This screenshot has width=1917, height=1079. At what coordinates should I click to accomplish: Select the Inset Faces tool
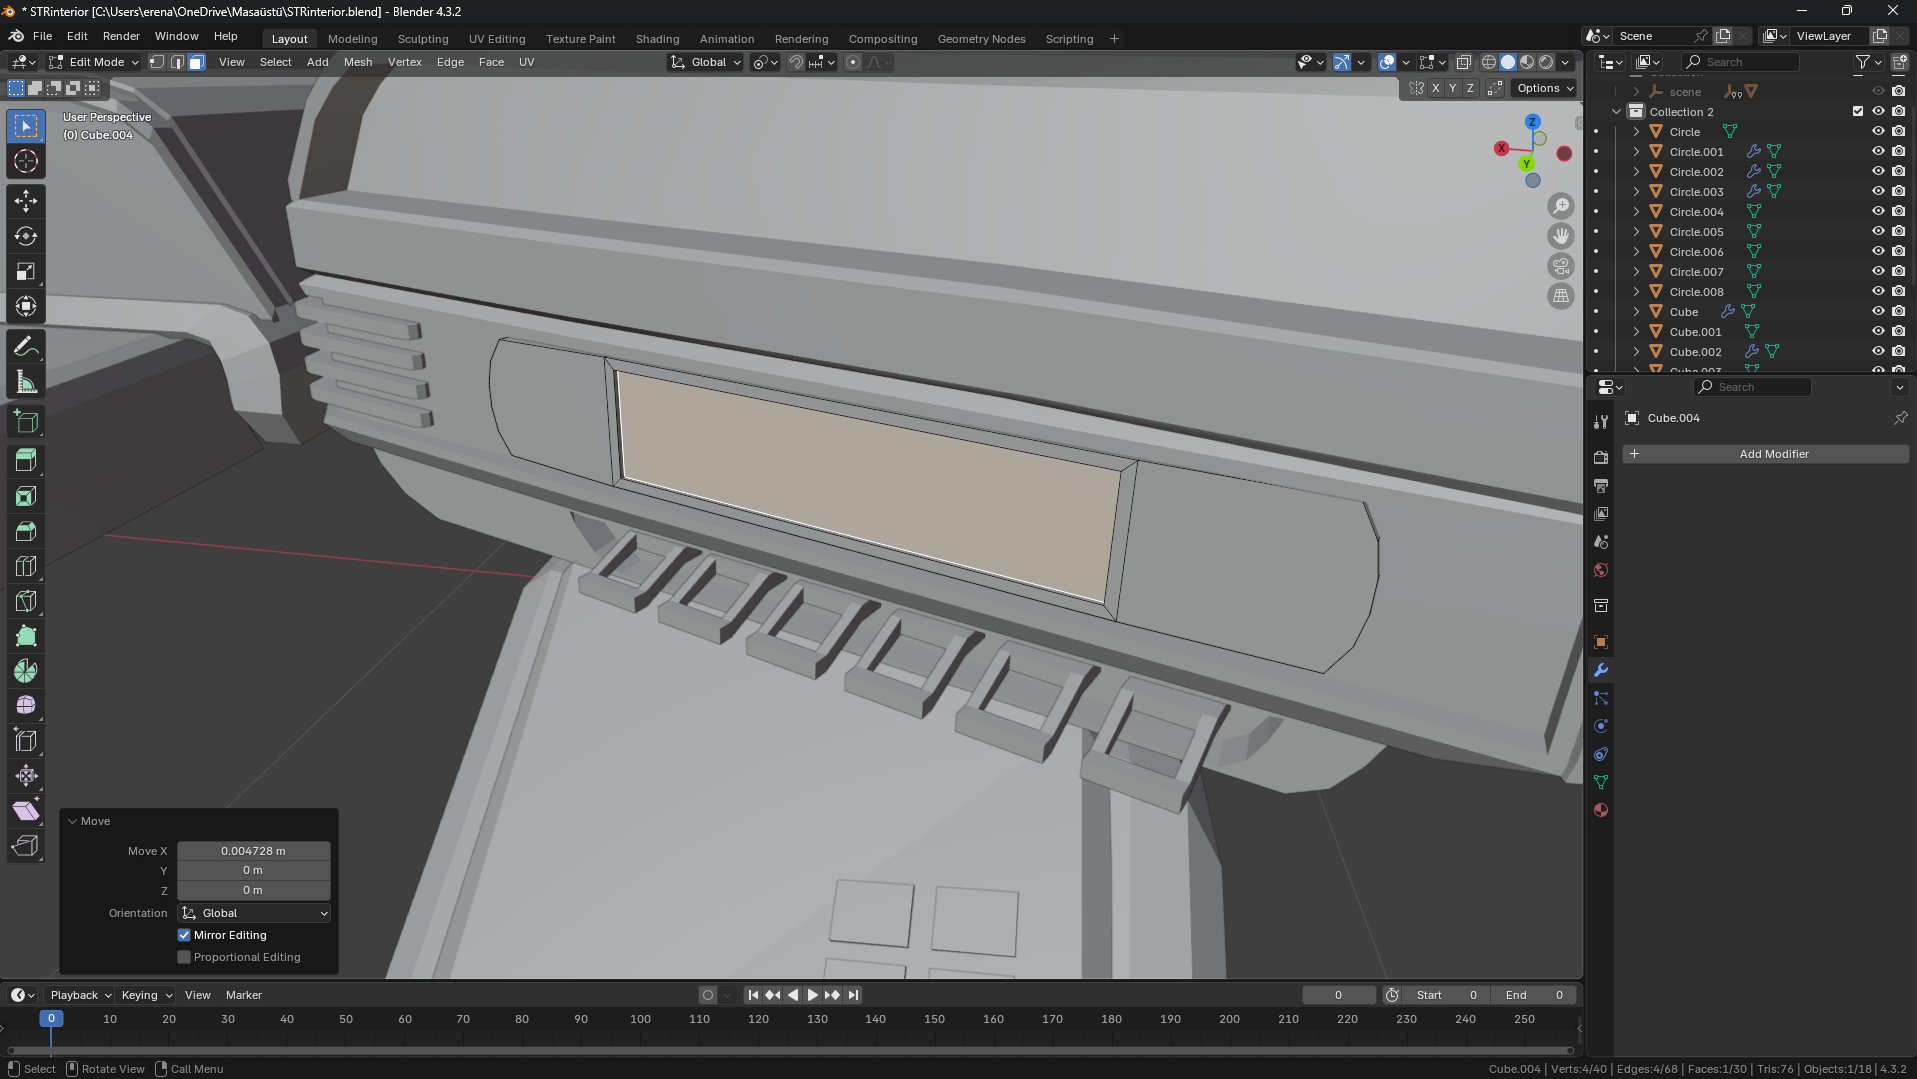pos(26,496)
